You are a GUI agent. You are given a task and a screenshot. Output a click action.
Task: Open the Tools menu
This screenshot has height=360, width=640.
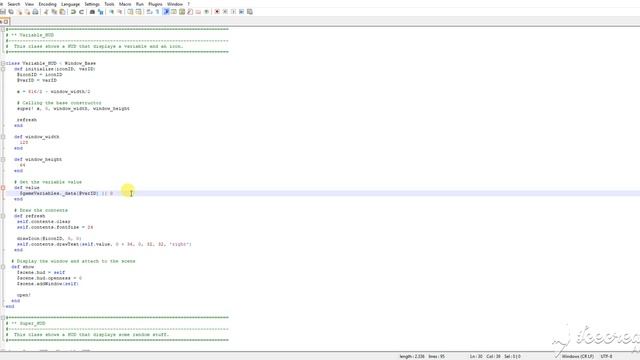click(109, 4)
